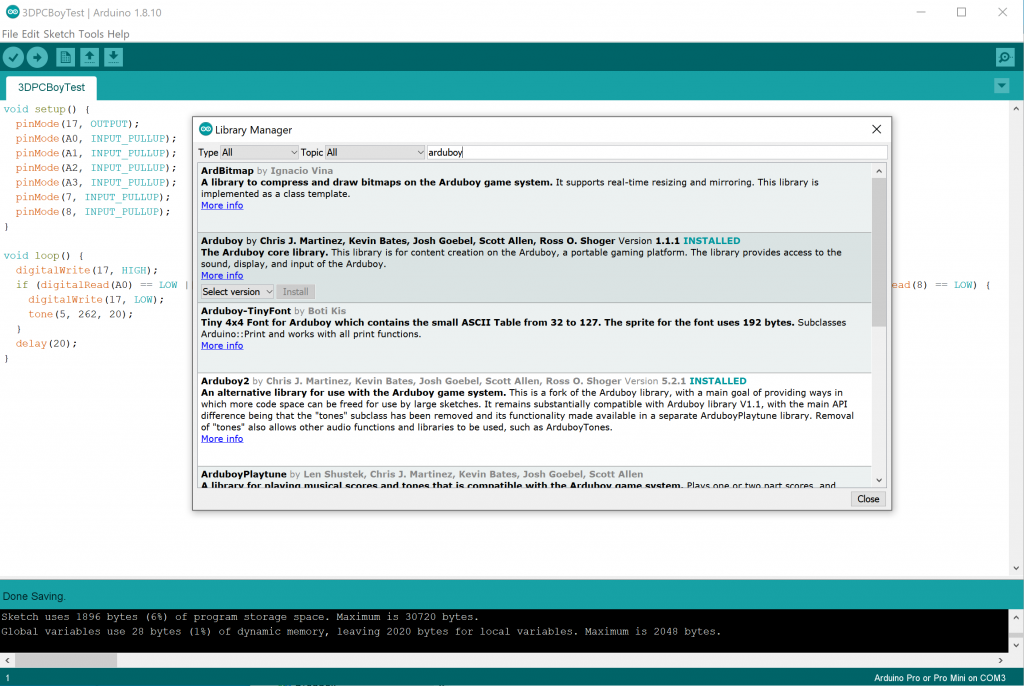Click the Arduboy 1.1.1 INSTALLED label
The height and width of the screenshot is (686, 1024).
711,240
